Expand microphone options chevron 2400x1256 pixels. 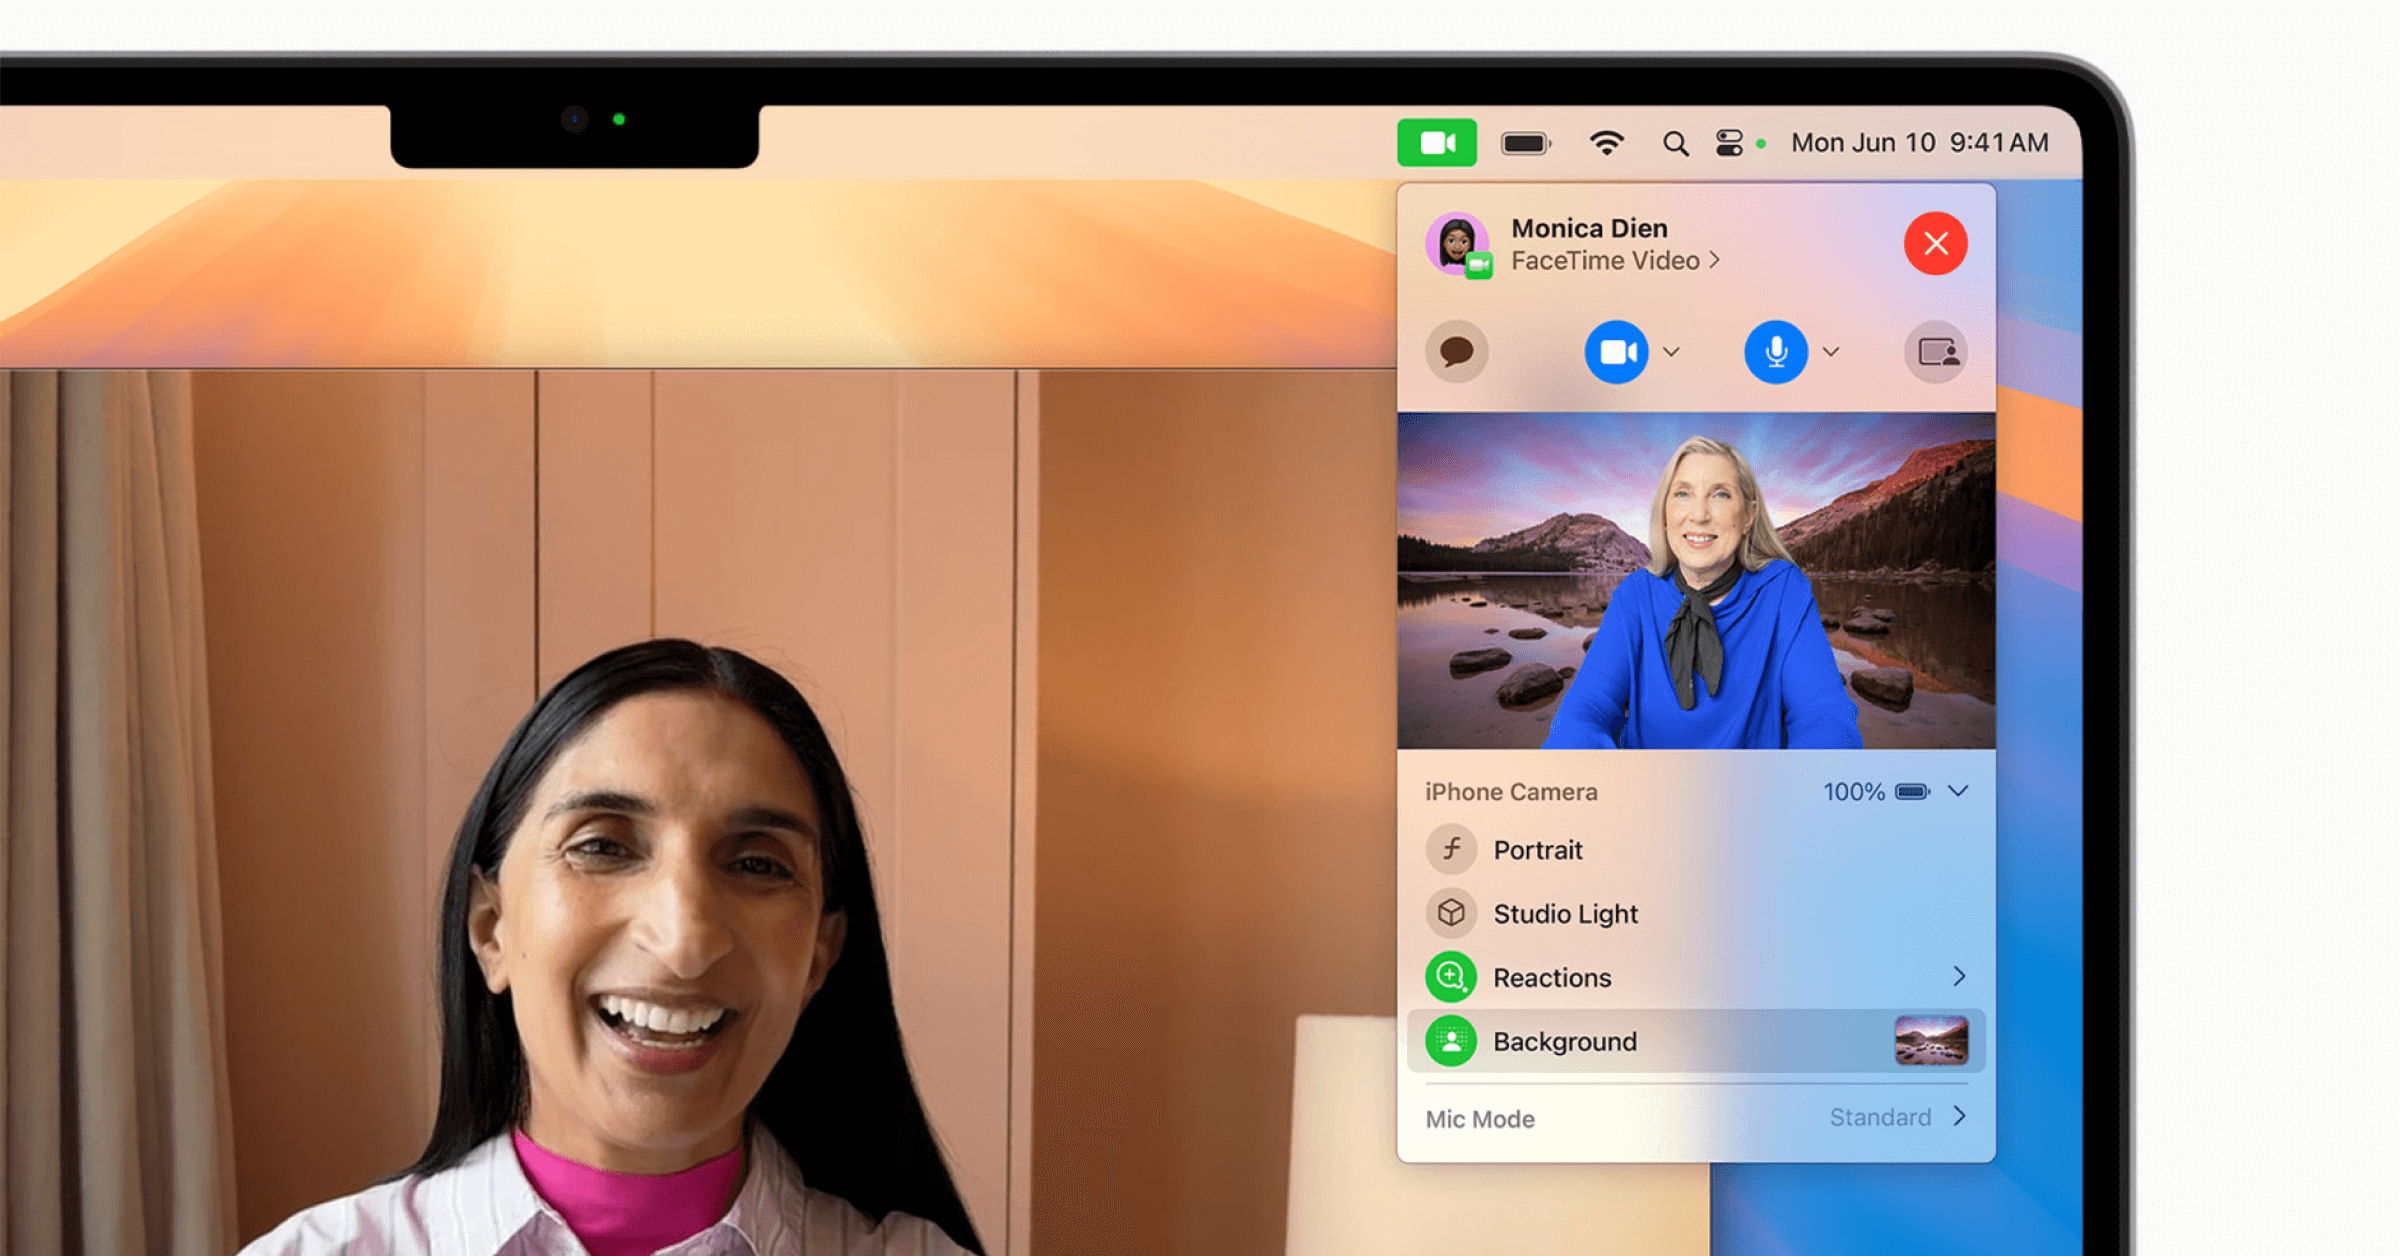point(1831,352)
